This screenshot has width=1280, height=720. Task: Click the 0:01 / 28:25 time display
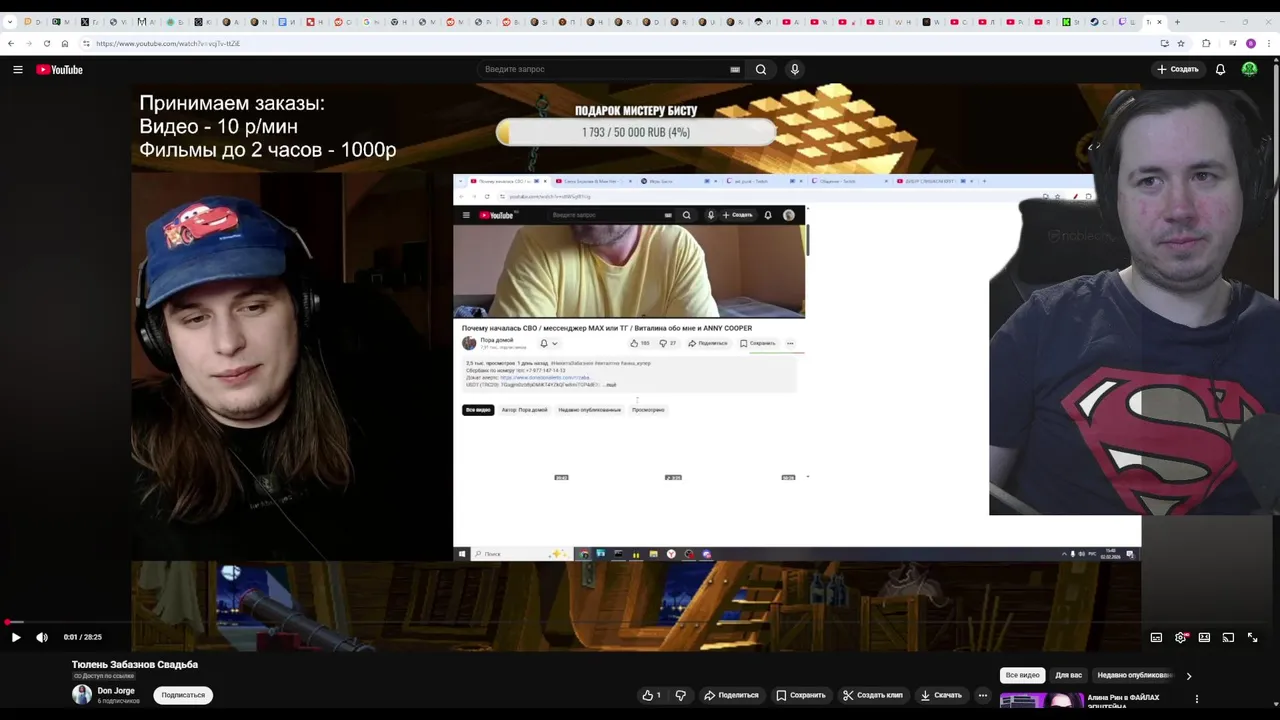click(82, 637)
